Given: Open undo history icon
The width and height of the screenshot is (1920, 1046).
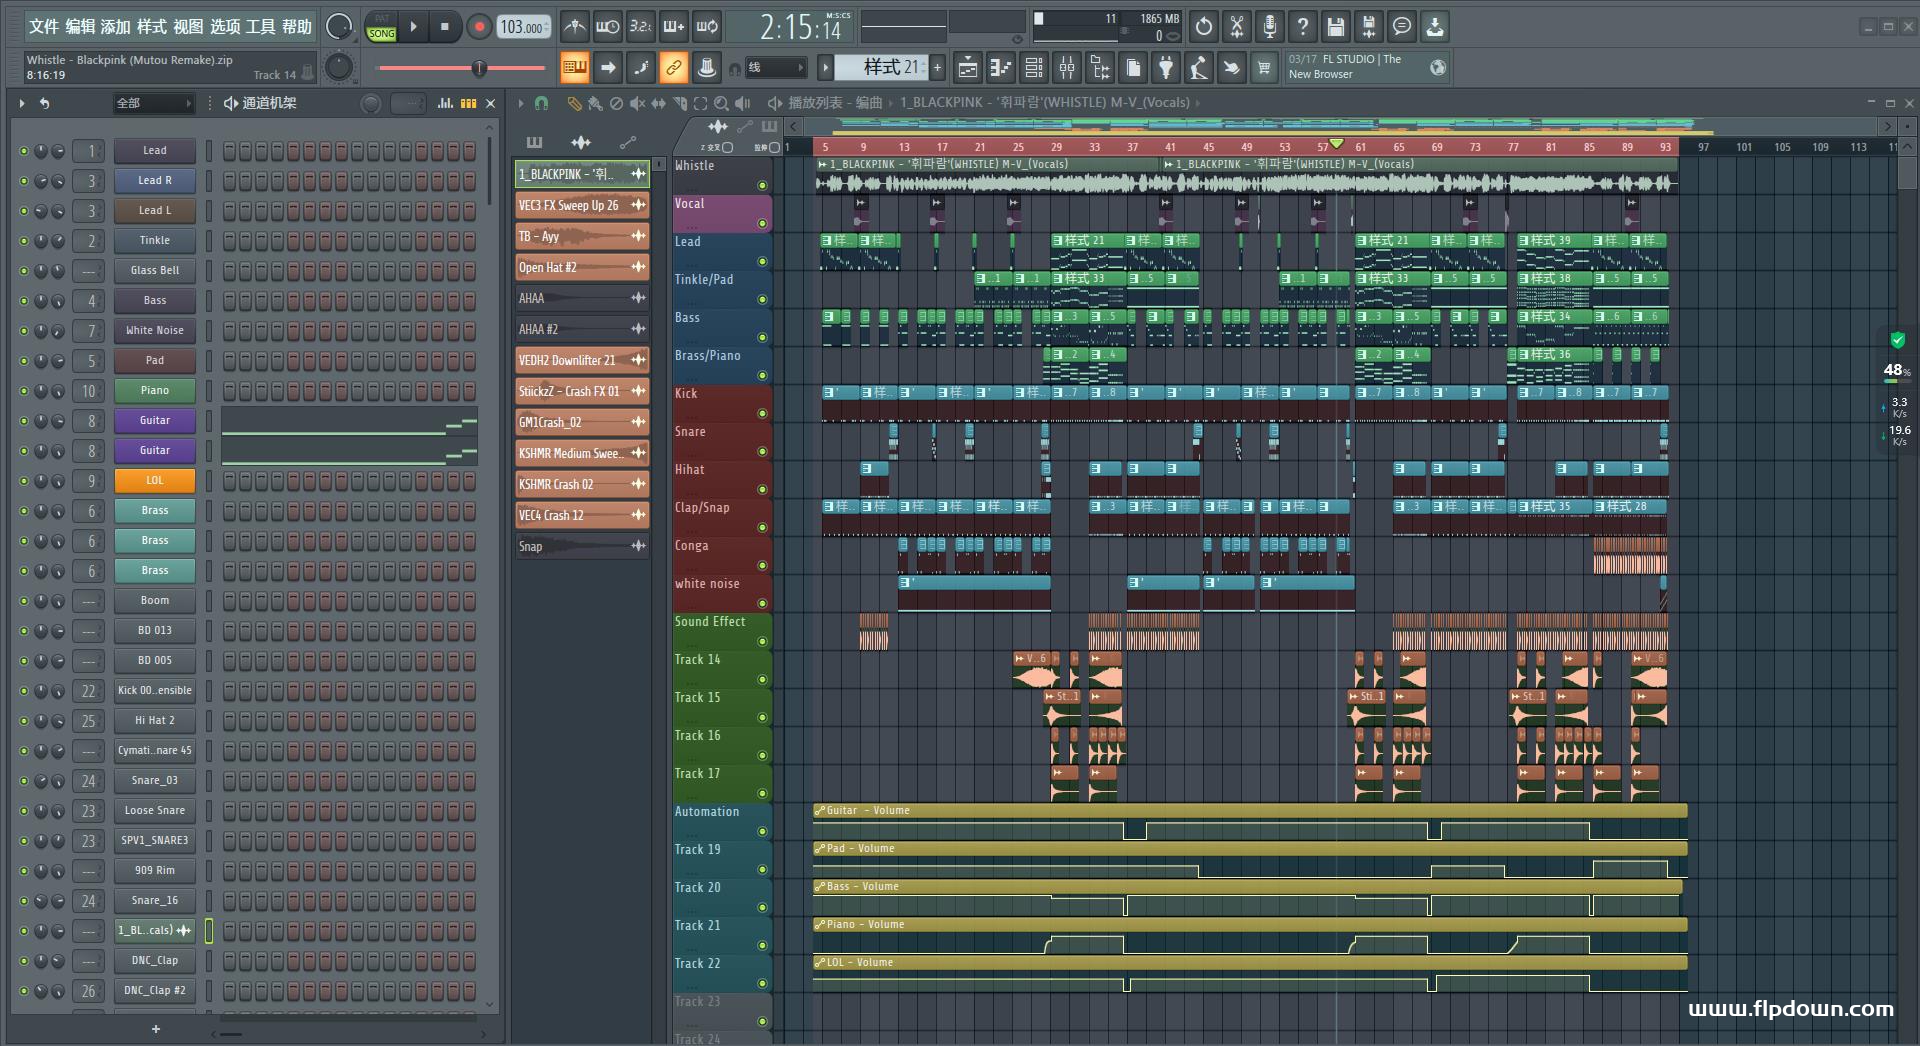Looking at the screenshot, I should 1204,27.
